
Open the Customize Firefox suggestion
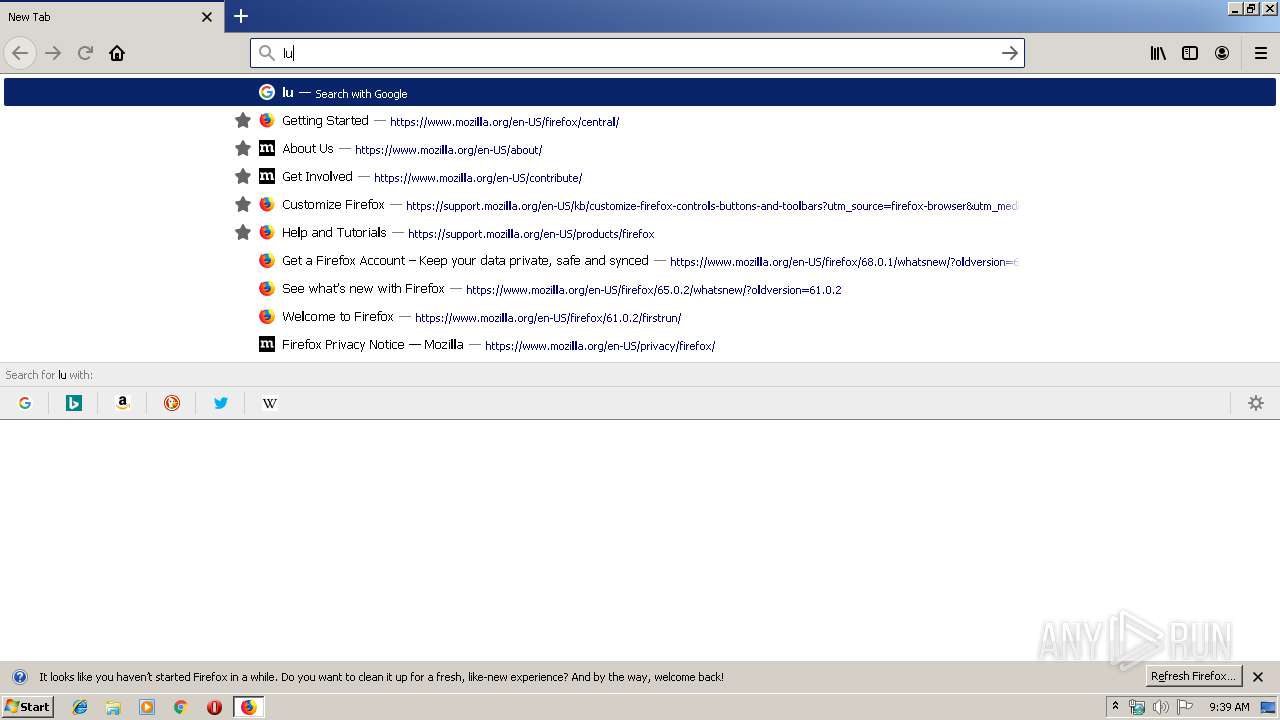[640, 204]
